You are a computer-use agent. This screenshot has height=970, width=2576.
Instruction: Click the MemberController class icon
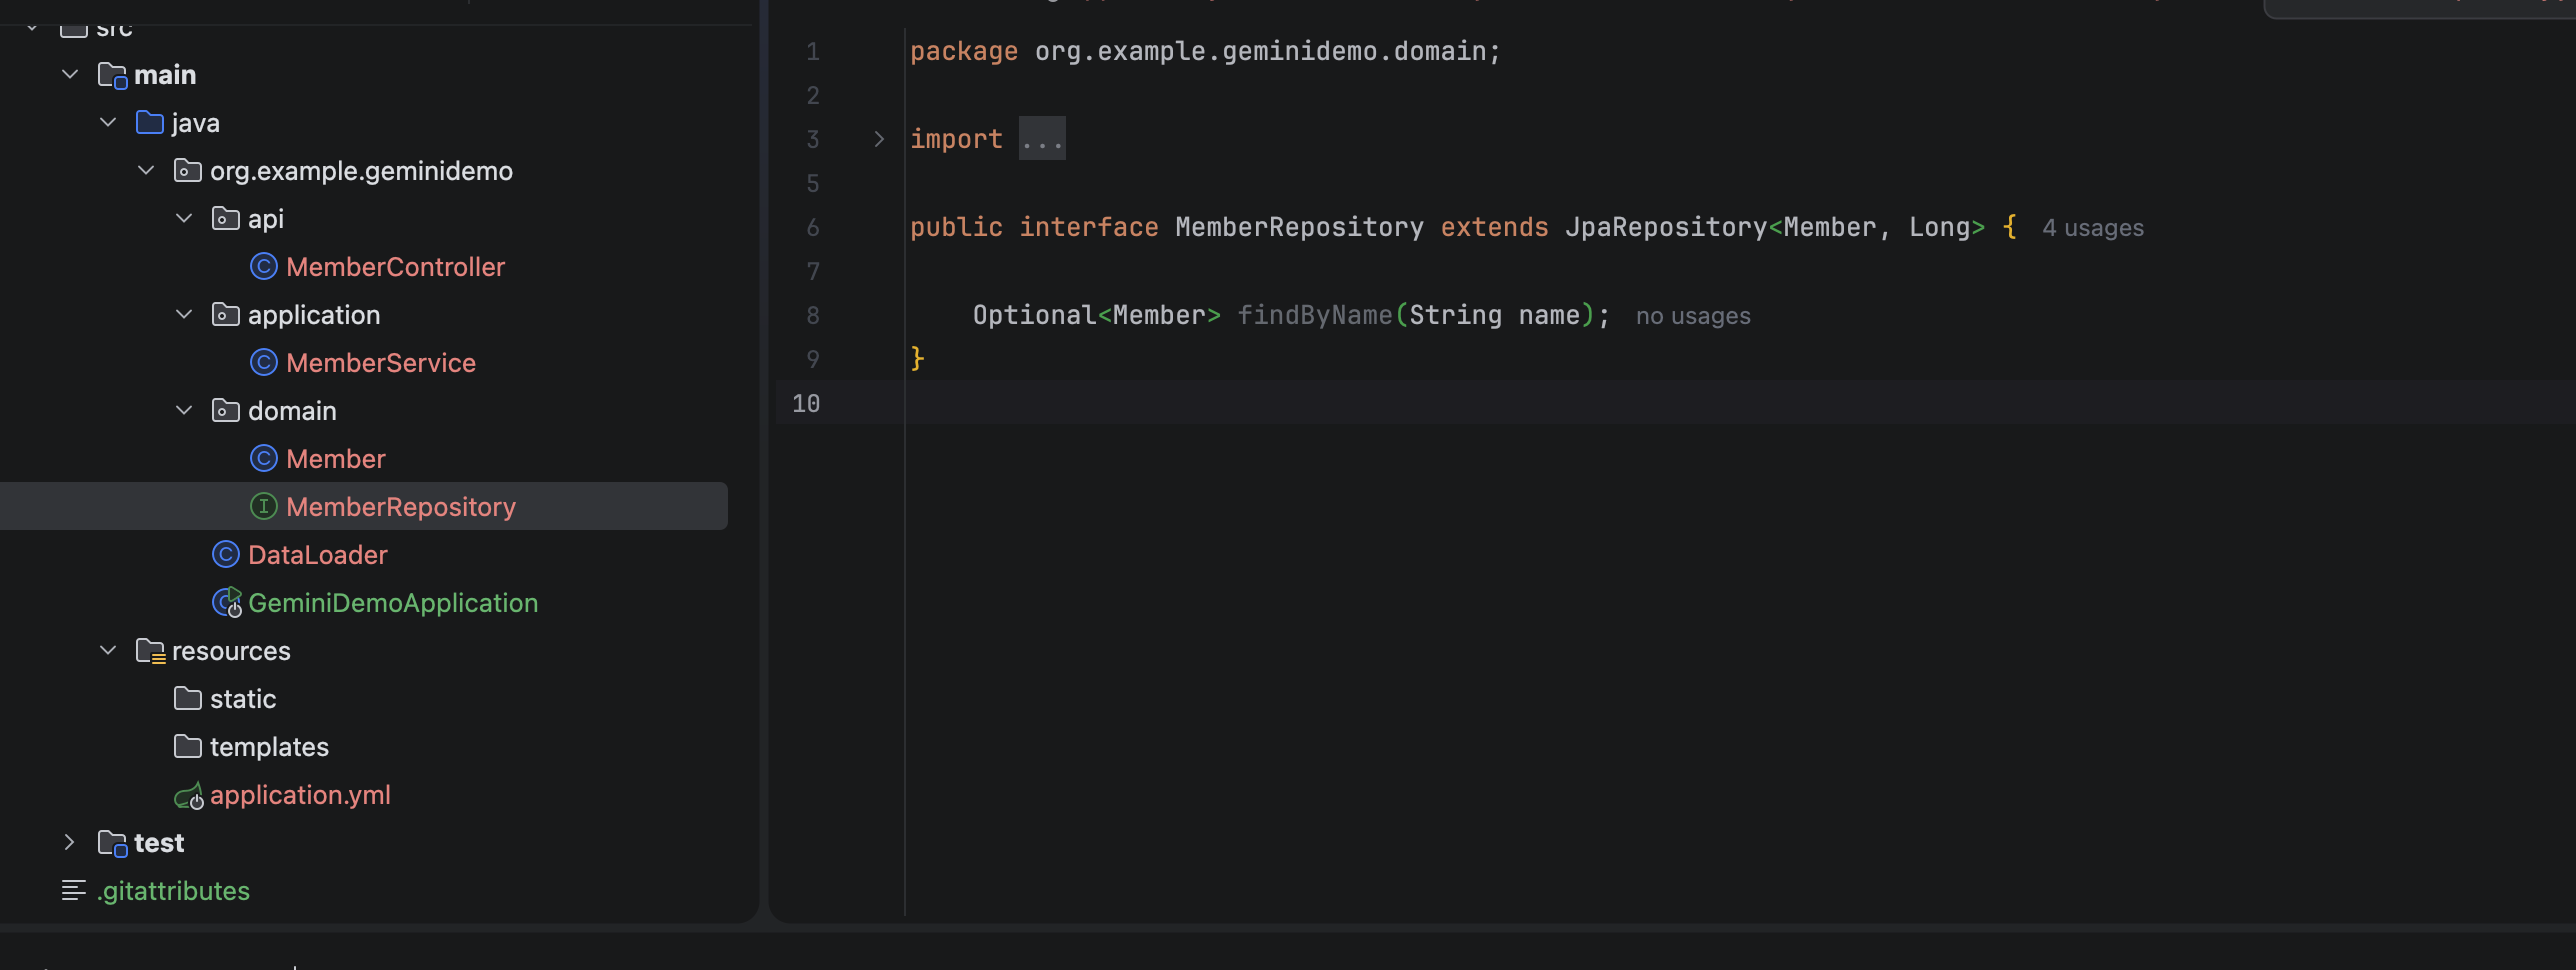(263, 267)
